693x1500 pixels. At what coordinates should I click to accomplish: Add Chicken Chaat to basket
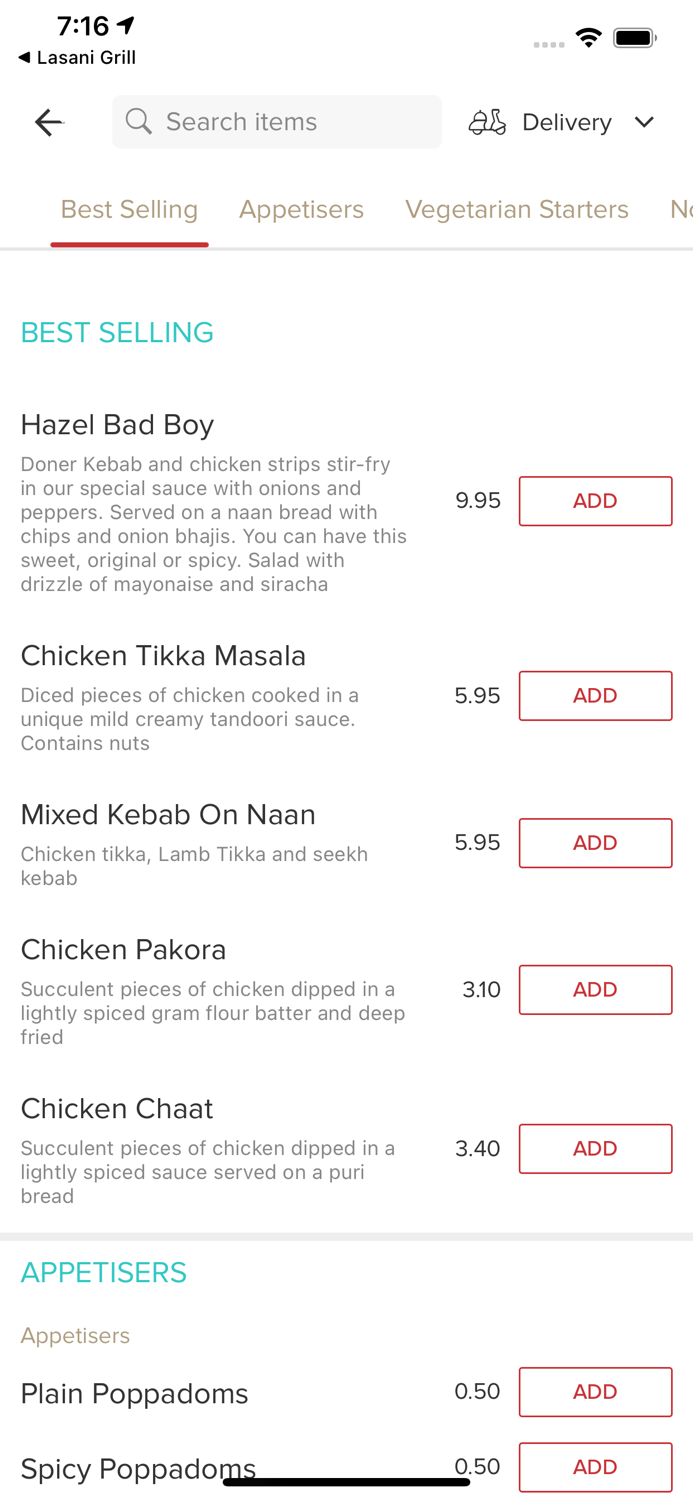595,1149
